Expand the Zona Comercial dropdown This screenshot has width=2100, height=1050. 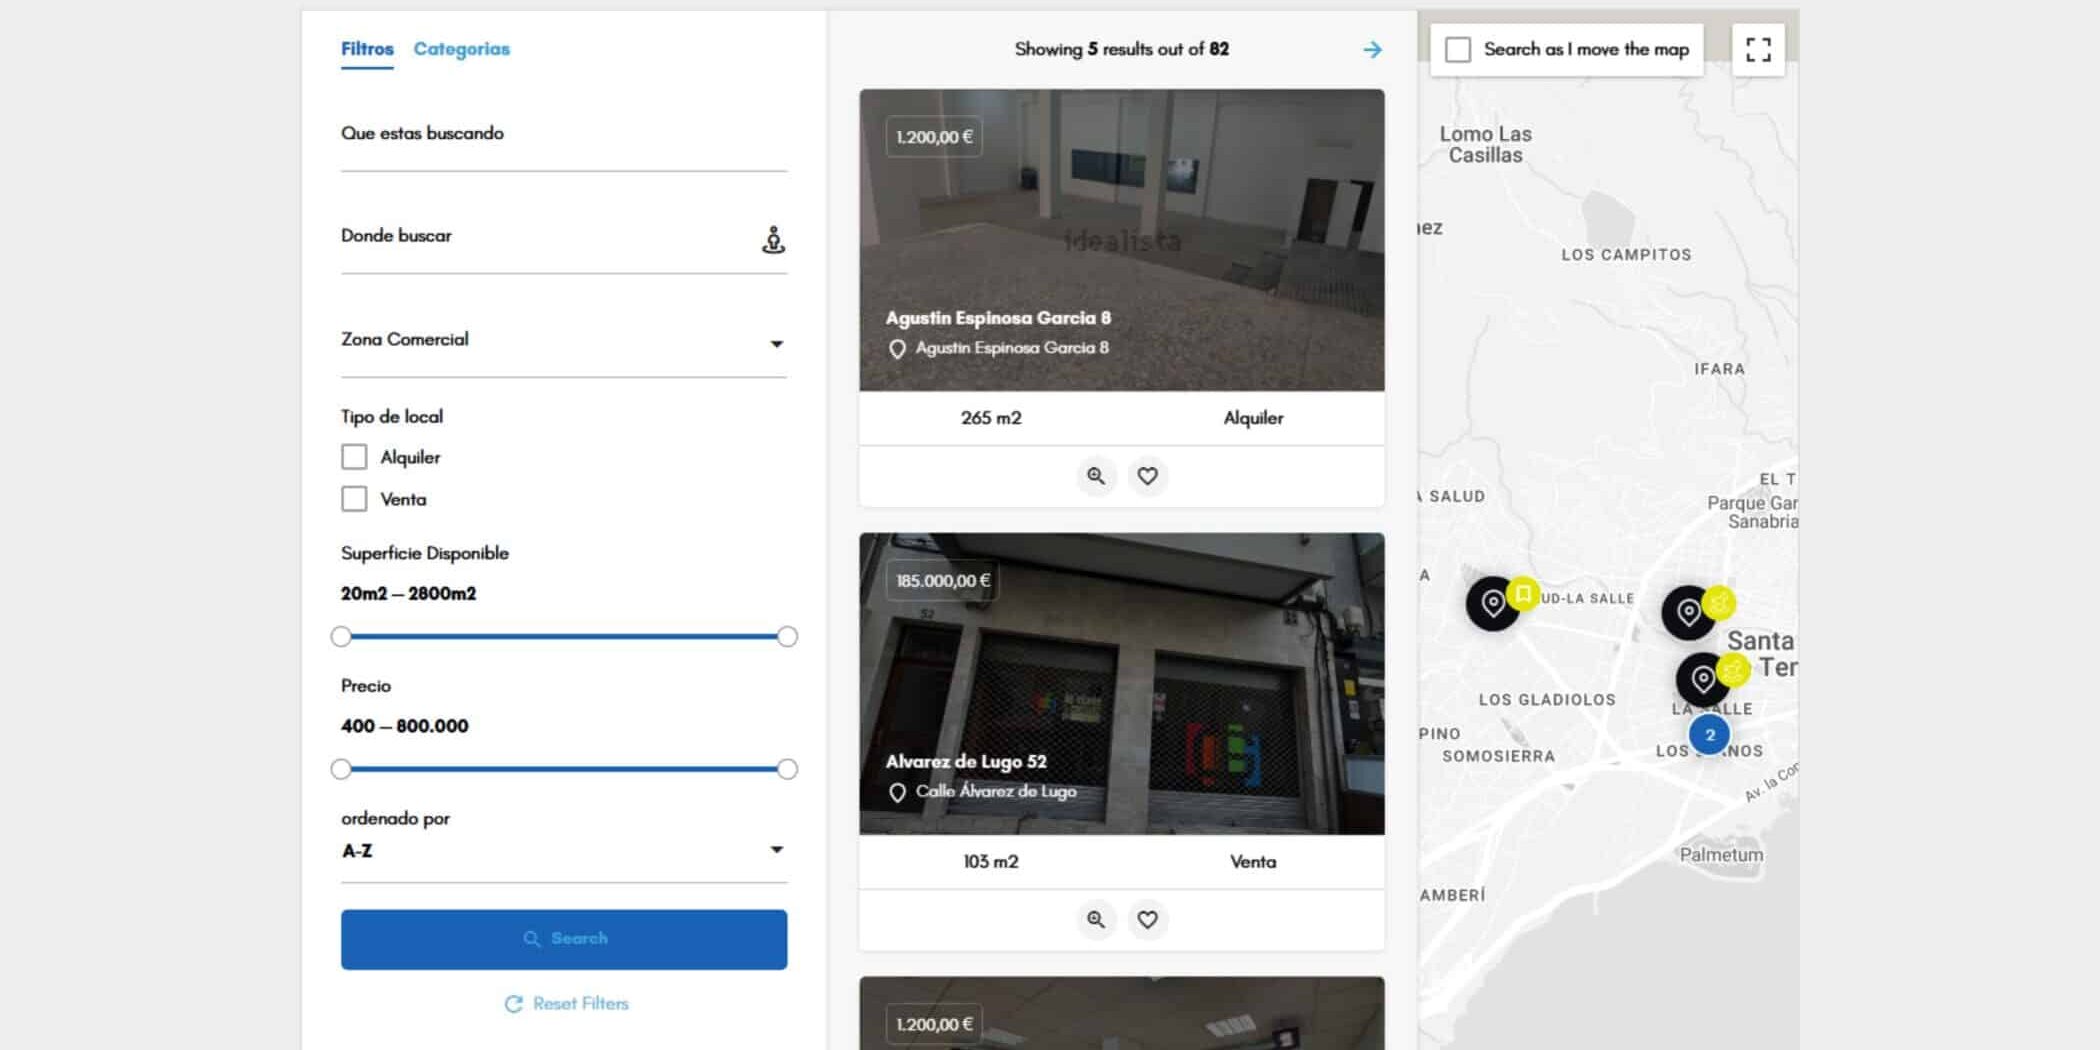pyautogui.click(x=564, y=341)
